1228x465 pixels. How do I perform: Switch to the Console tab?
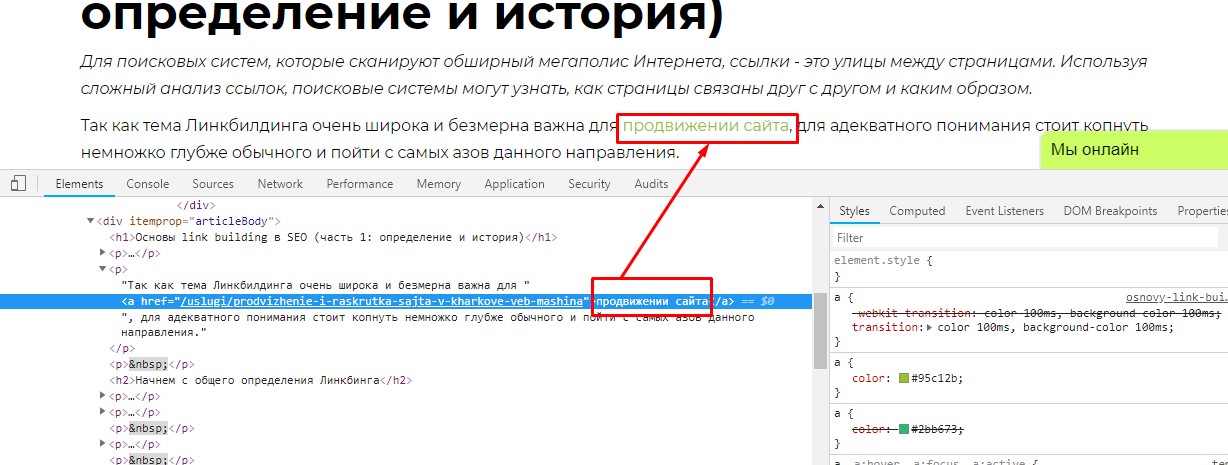tap(148, 184)
